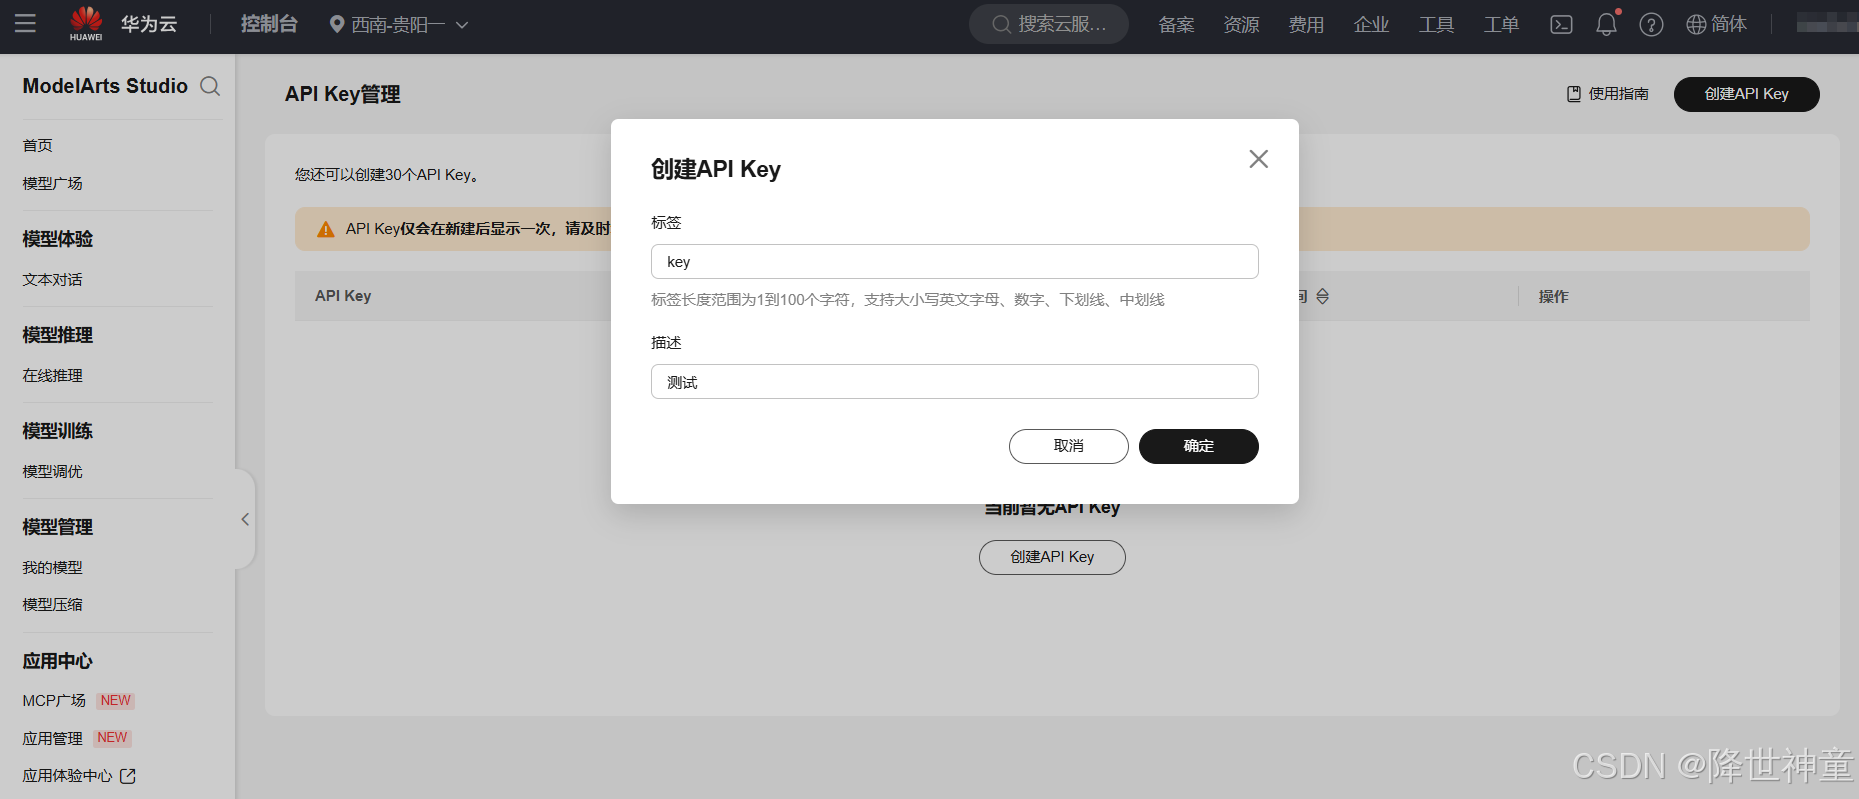Click the sort icon in the table header
The image size is (1859, 799).
tap(1323, 296)
